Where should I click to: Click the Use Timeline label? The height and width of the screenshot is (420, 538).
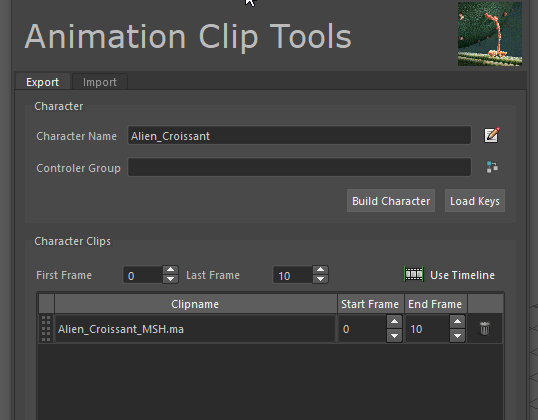click(x=462, y=275)
